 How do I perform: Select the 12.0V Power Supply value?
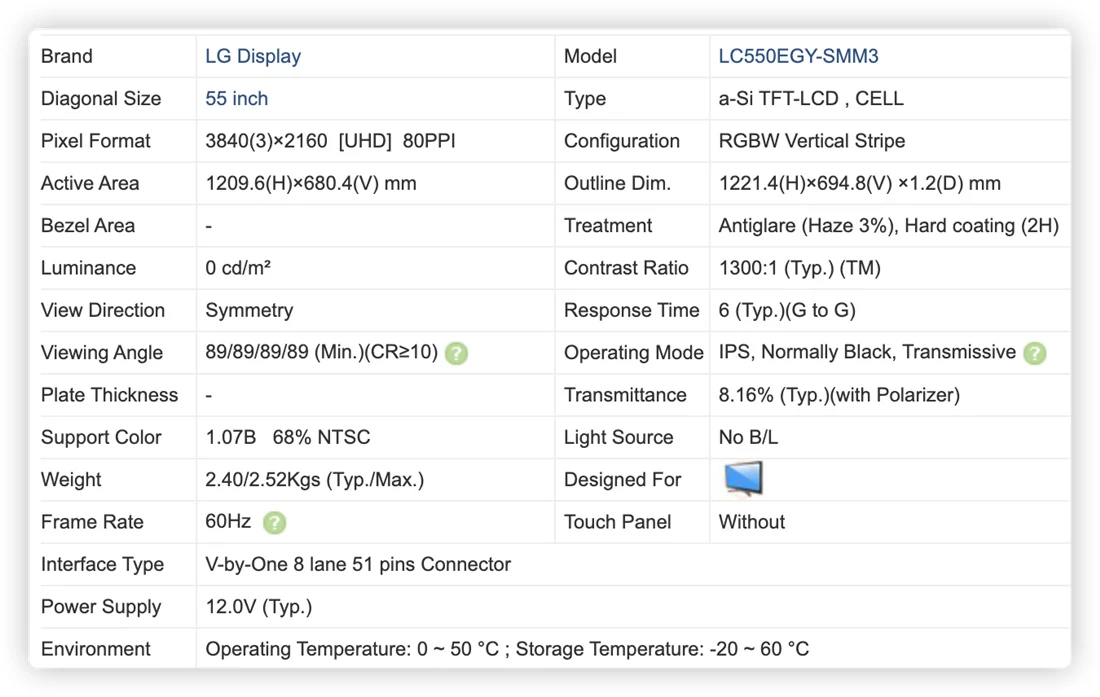(x=258, y=607)
